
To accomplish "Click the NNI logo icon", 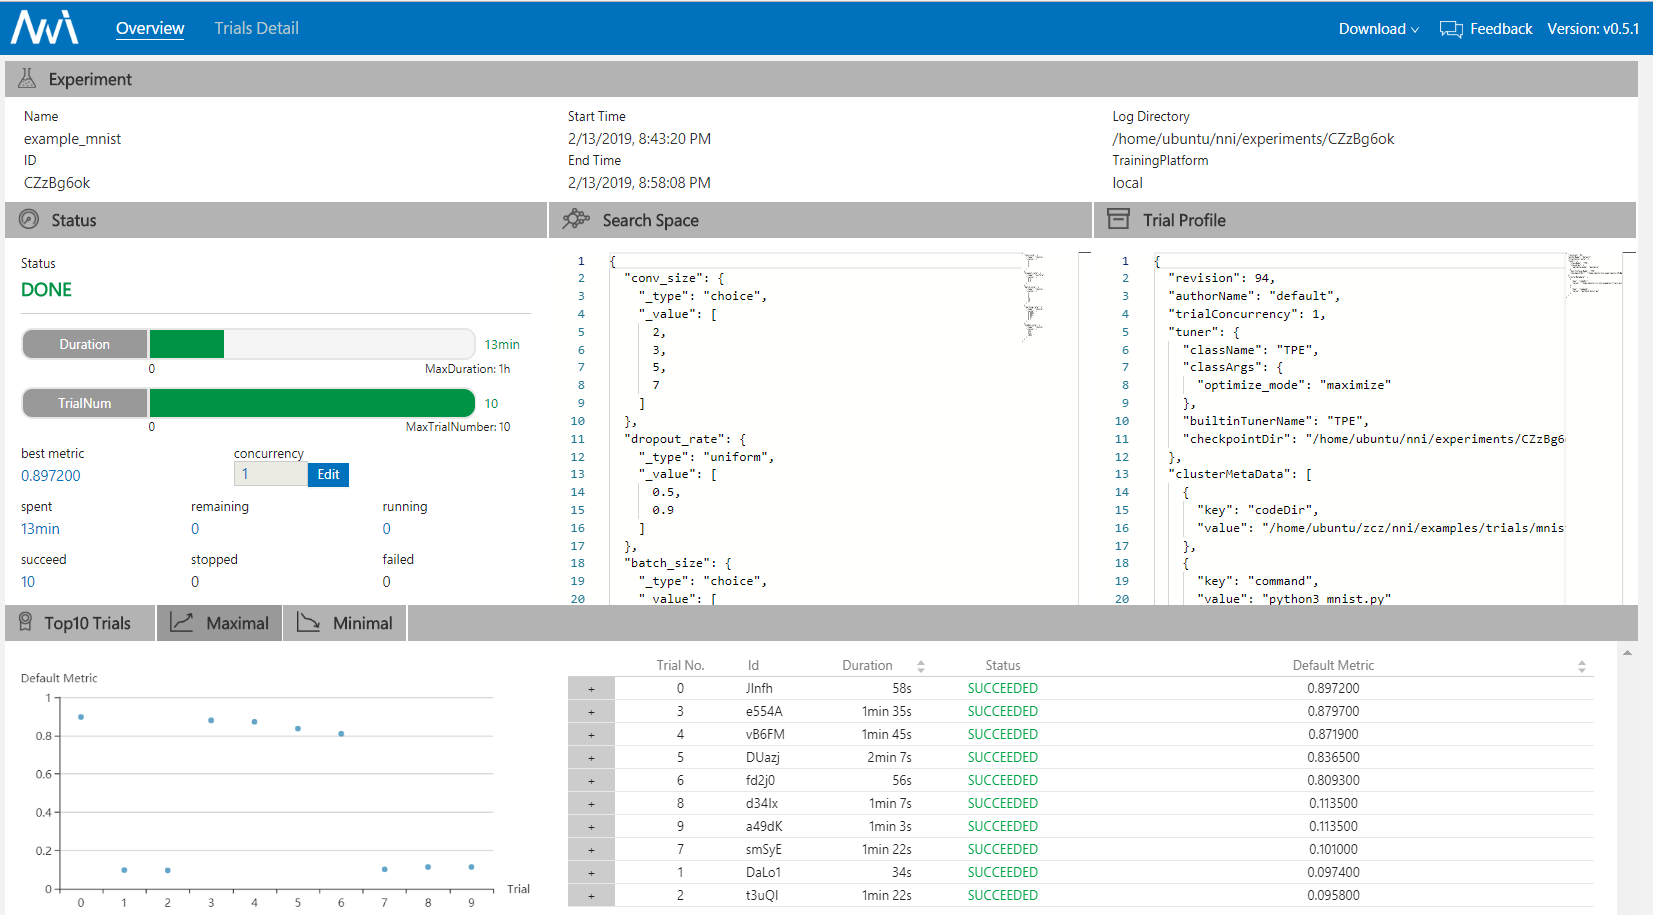I will (x=45, y=28).
